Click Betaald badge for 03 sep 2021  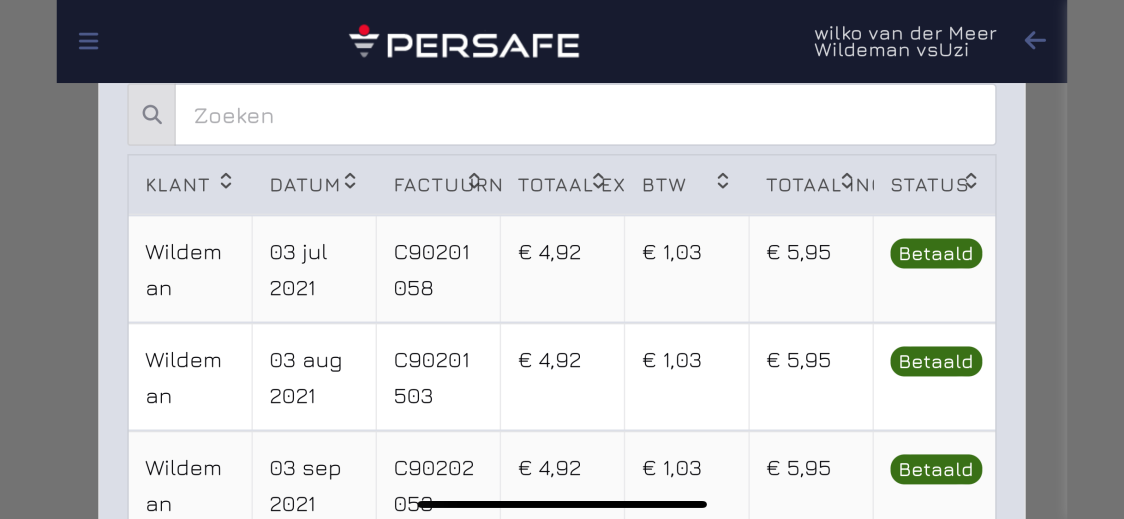click(935, 470)
